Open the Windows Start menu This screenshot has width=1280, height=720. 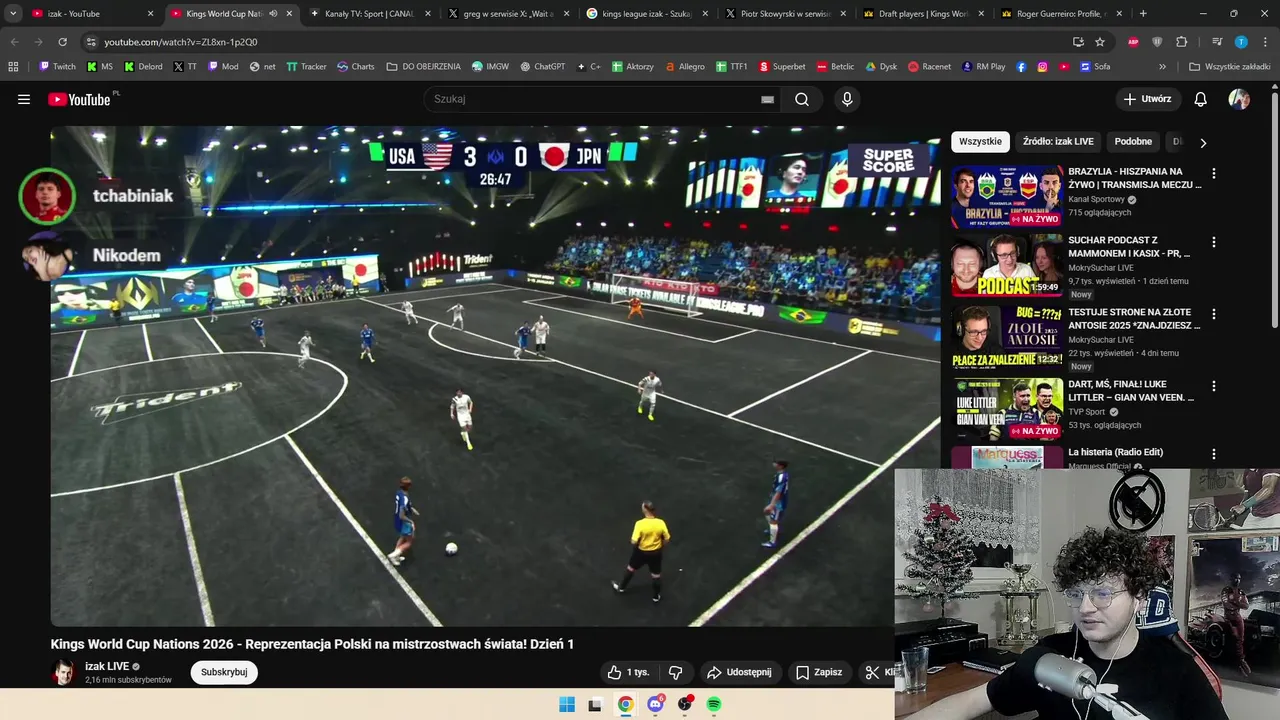[567, 704]
